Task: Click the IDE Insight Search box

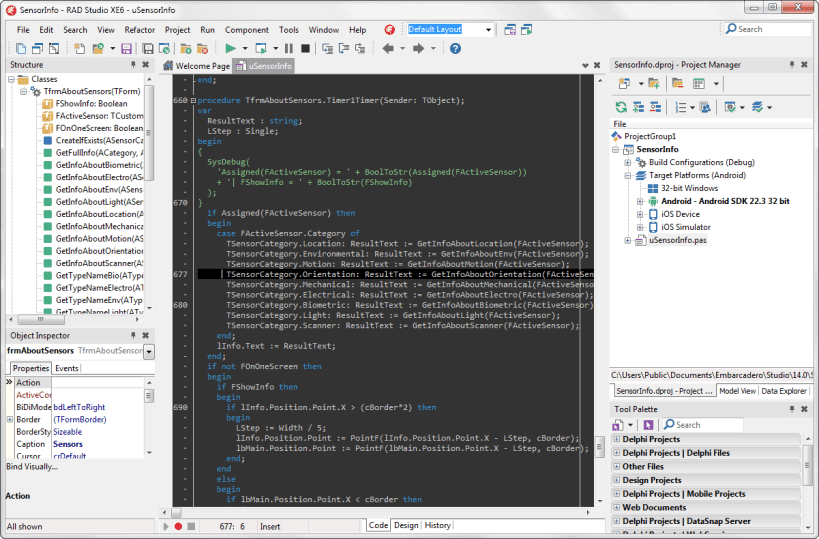Action: (768, 29)
